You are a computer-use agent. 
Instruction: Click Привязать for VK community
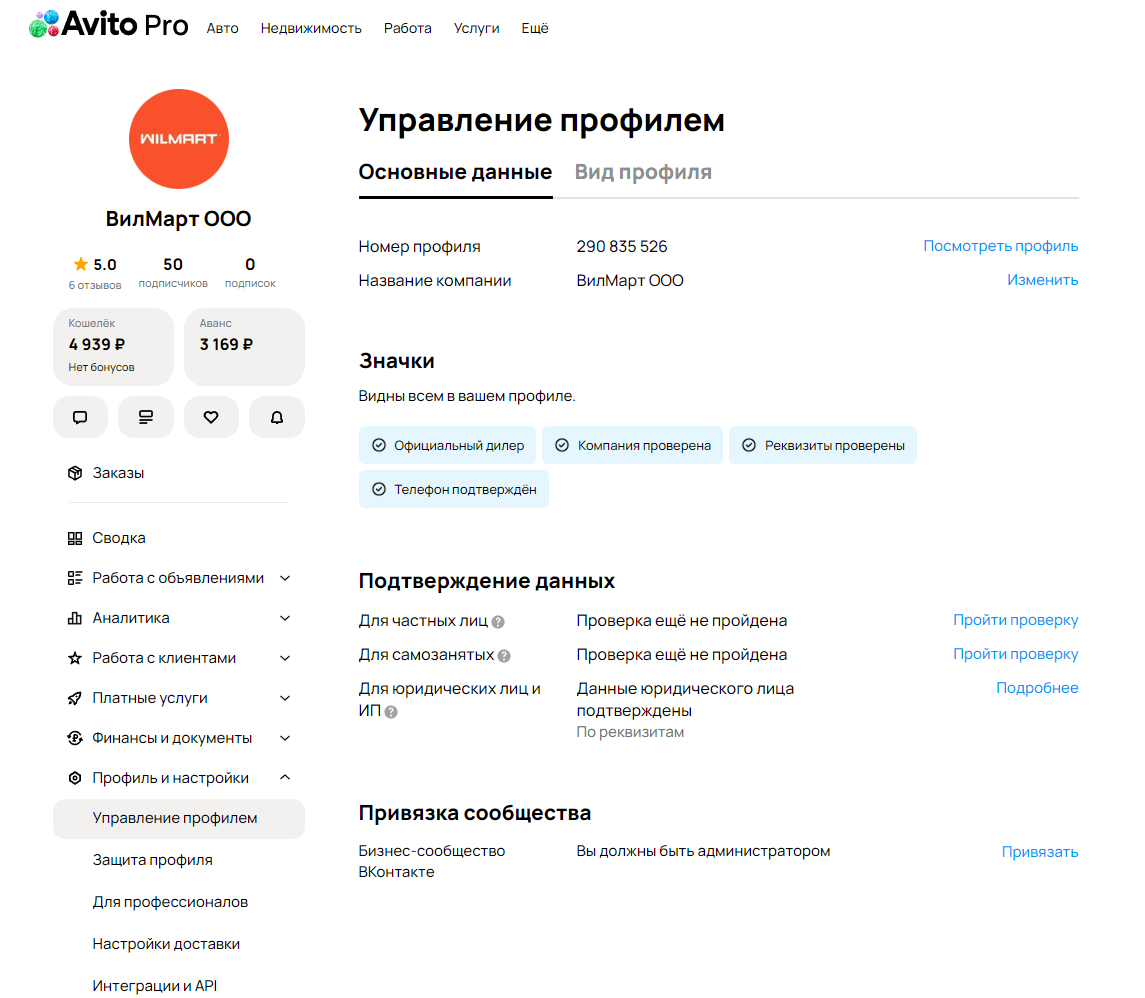pyautogui.click(x=1040, y=852)
